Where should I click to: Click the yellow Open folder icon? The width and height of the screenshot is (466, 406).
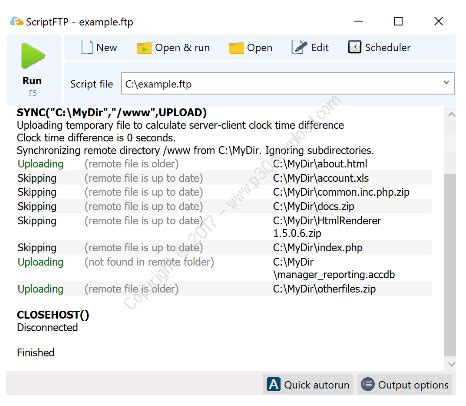point(236,48)
